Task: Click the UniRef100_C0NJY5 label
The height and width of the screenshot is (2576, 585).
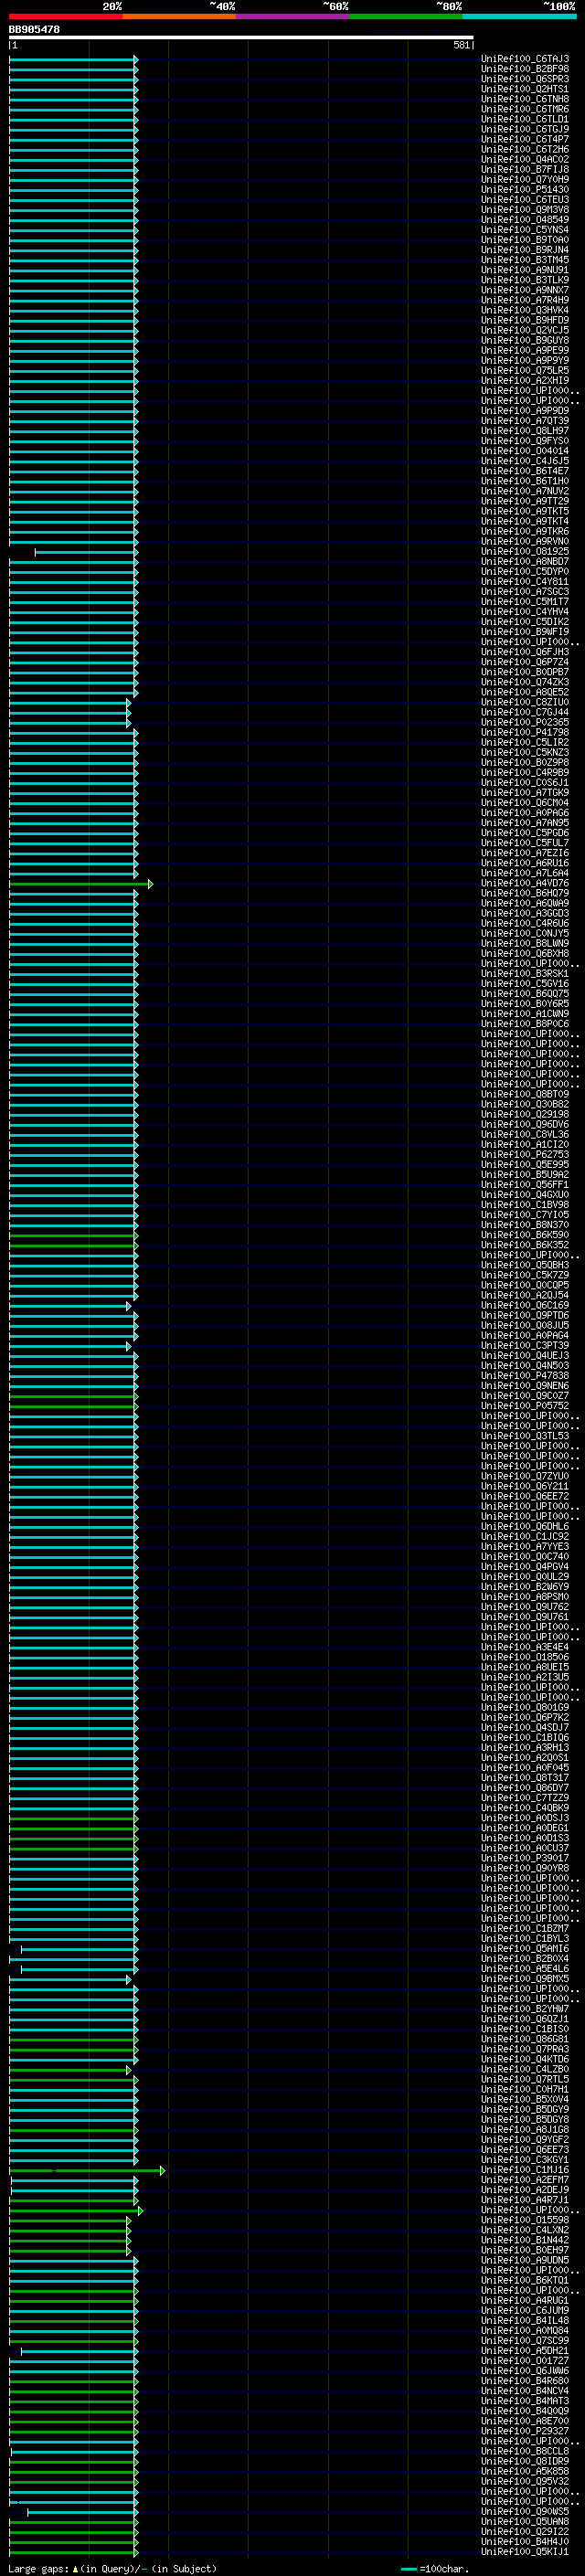Action: click(x=525, y=933)
